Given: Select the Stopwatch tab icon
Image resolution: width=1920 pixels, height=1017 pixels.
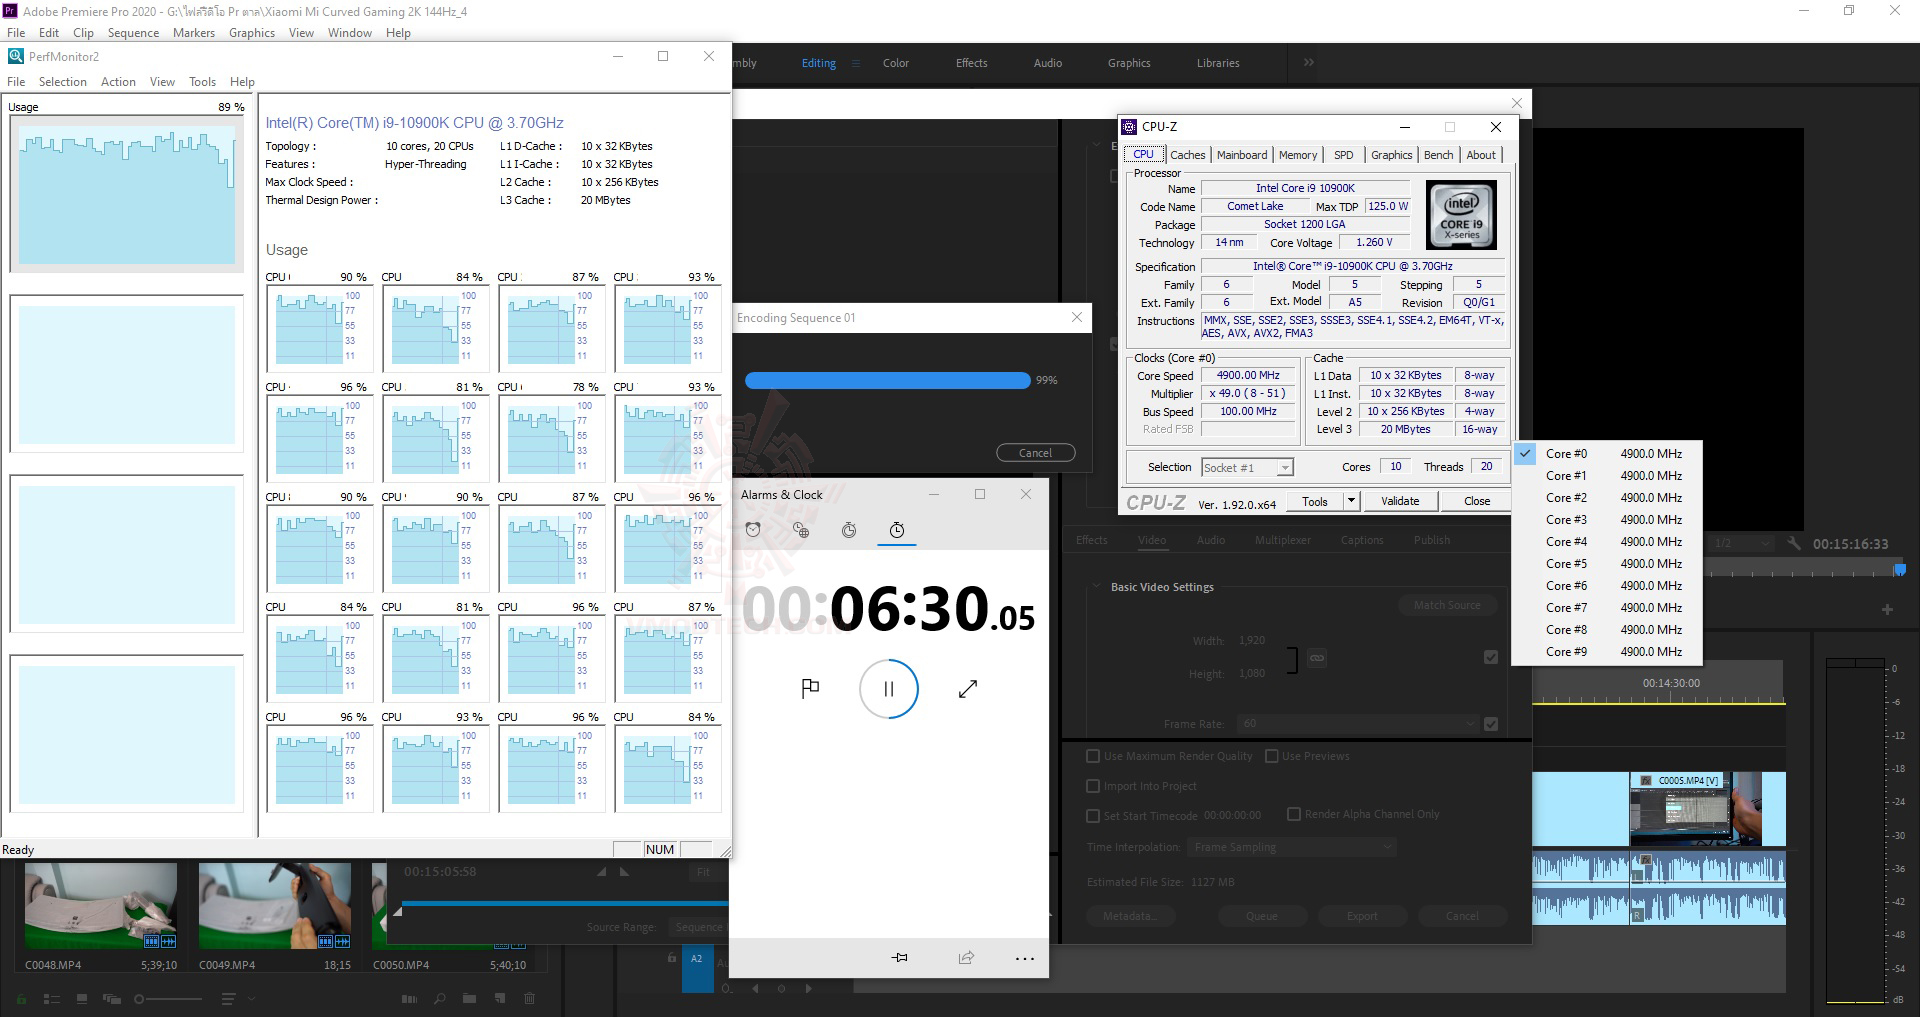Looking at the screenshot, I should coord(897,530).
